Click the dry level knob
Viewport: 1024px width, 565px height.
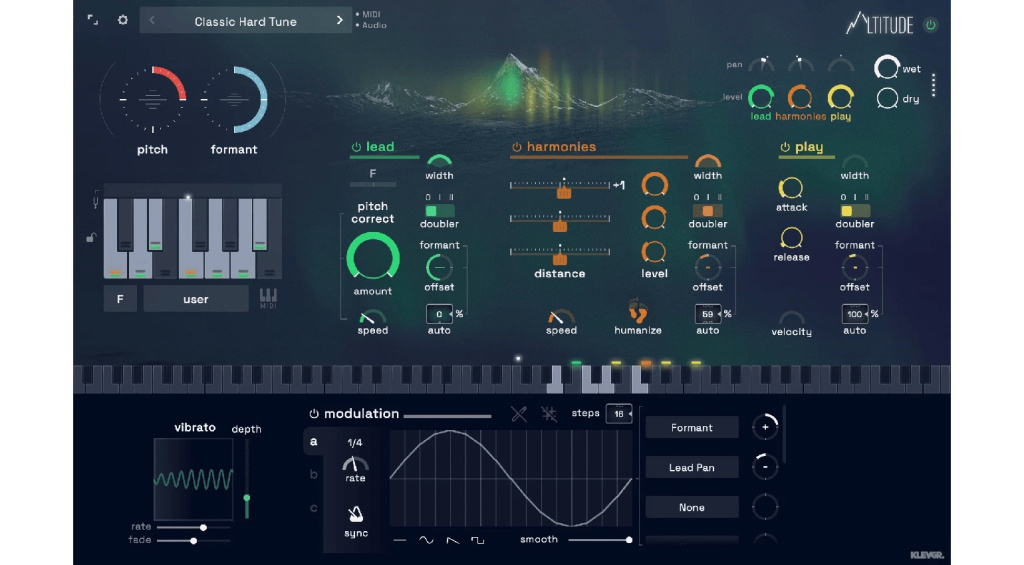coord(887,98)
